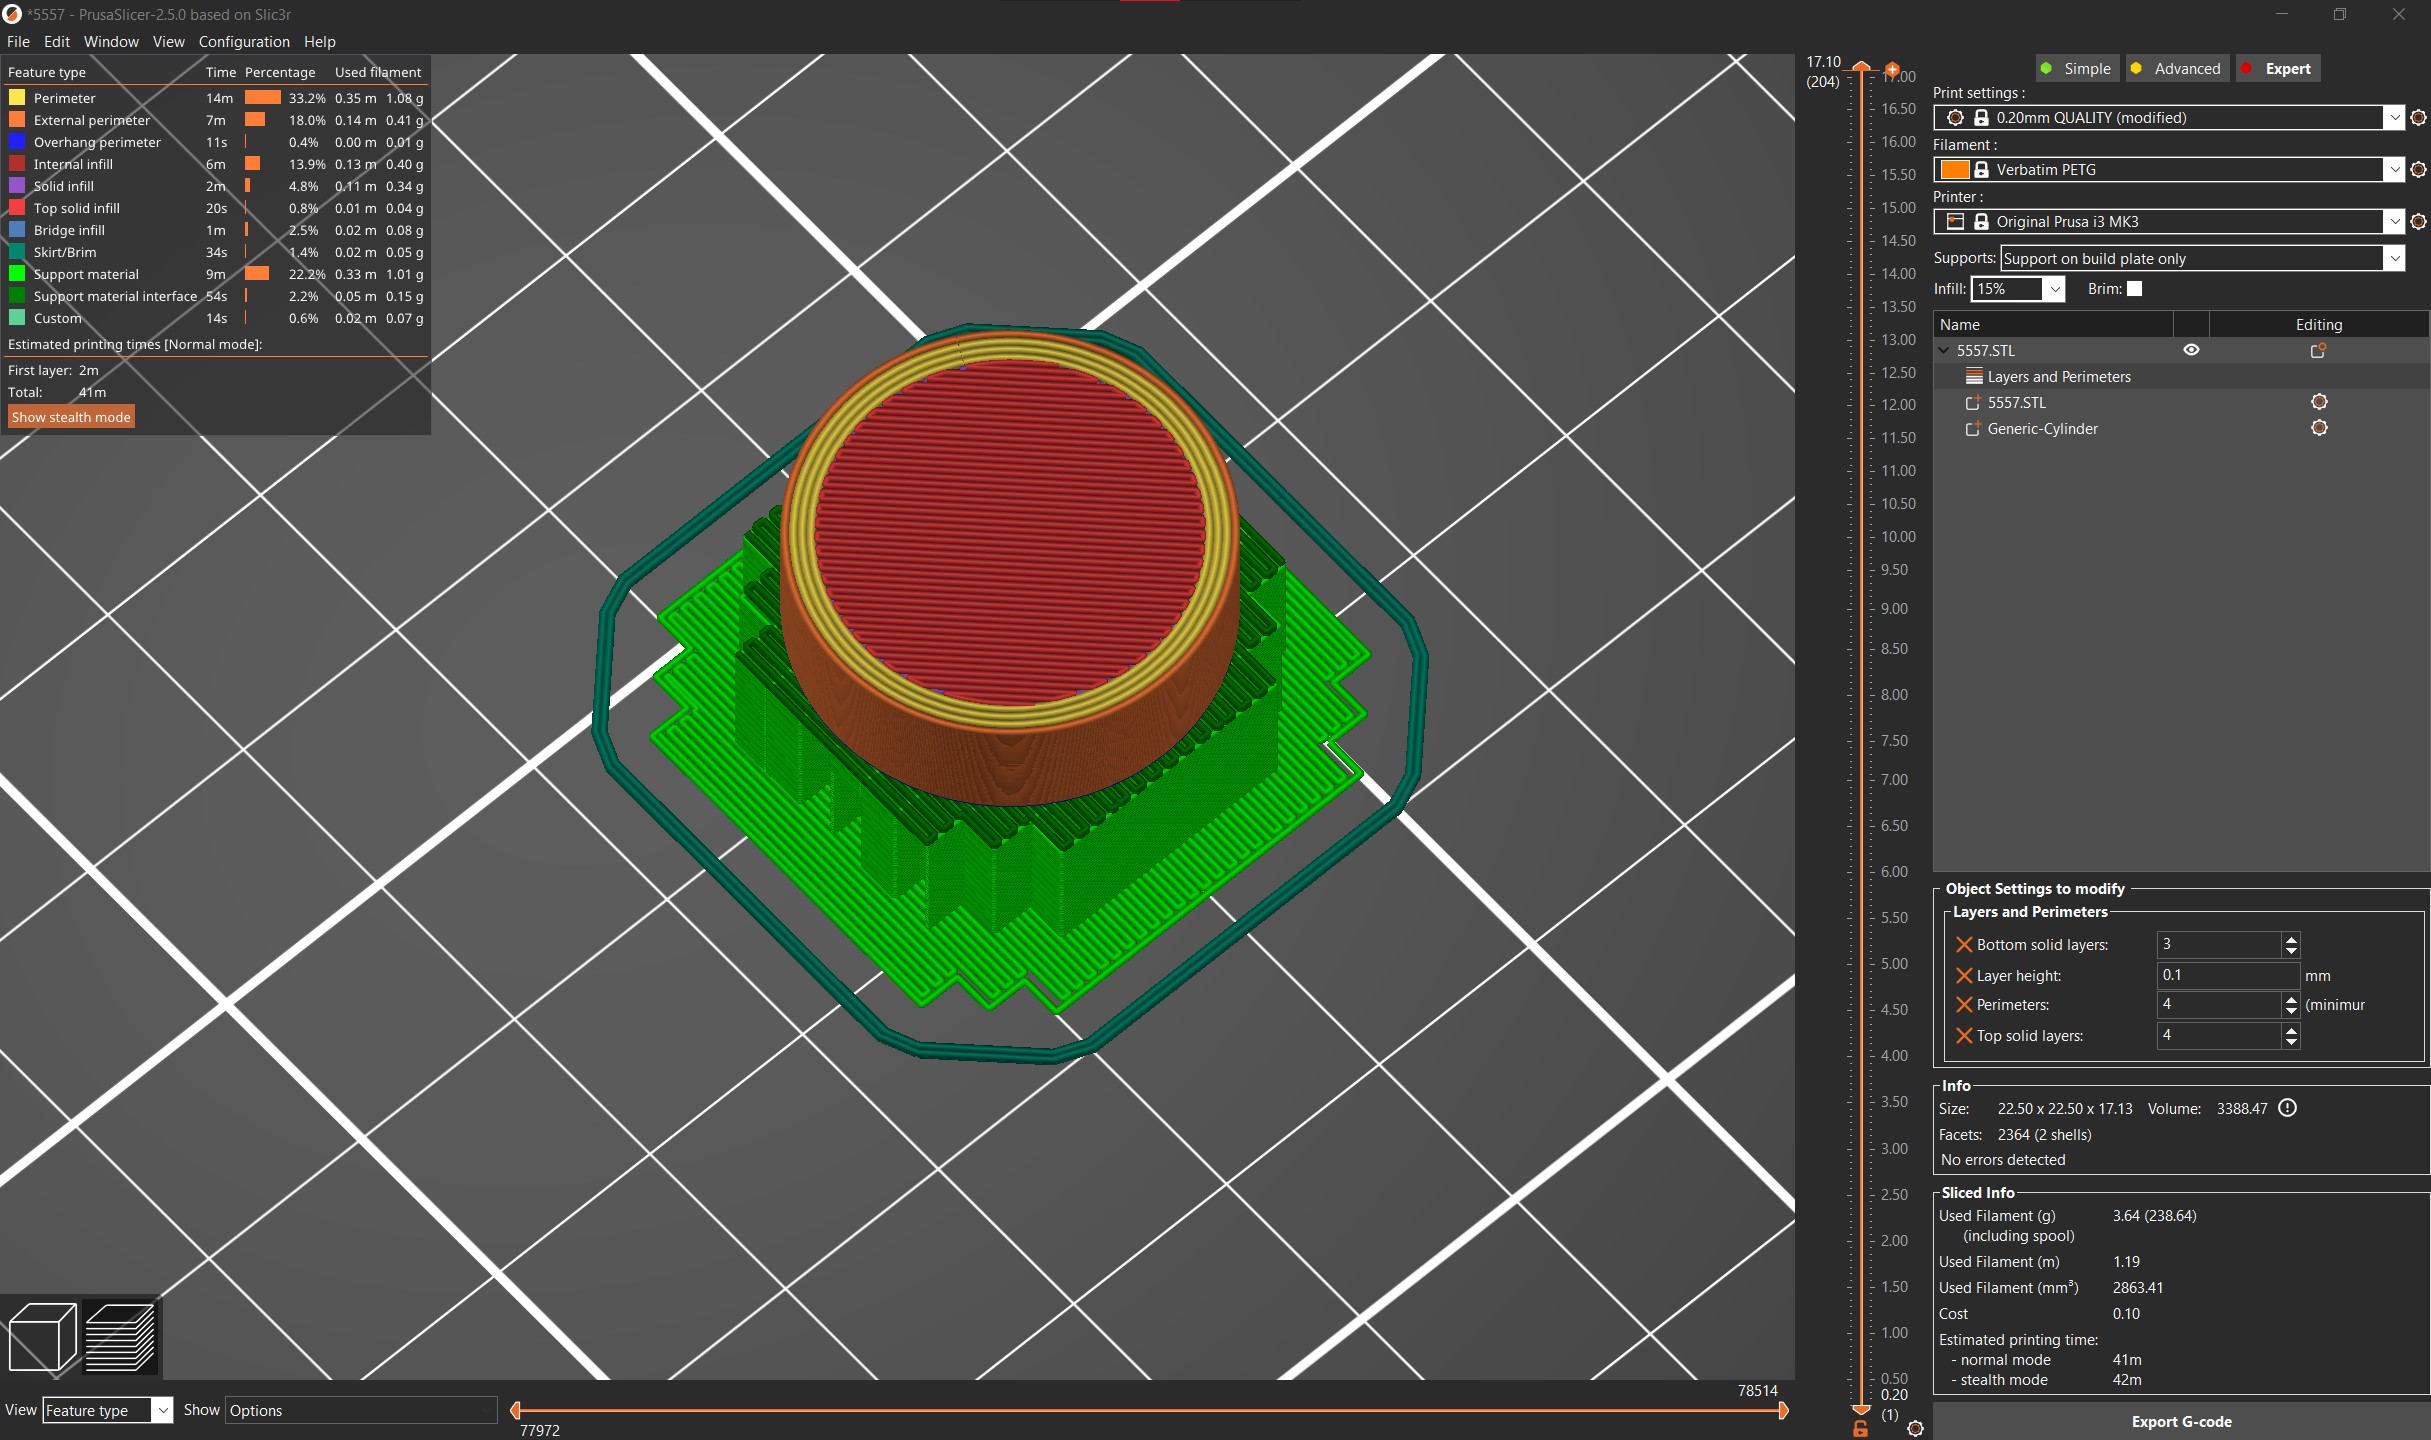The image size is (2431, 1440).
Task: Open print settings detailed configuration gear
Action: tap(2419, 117)
